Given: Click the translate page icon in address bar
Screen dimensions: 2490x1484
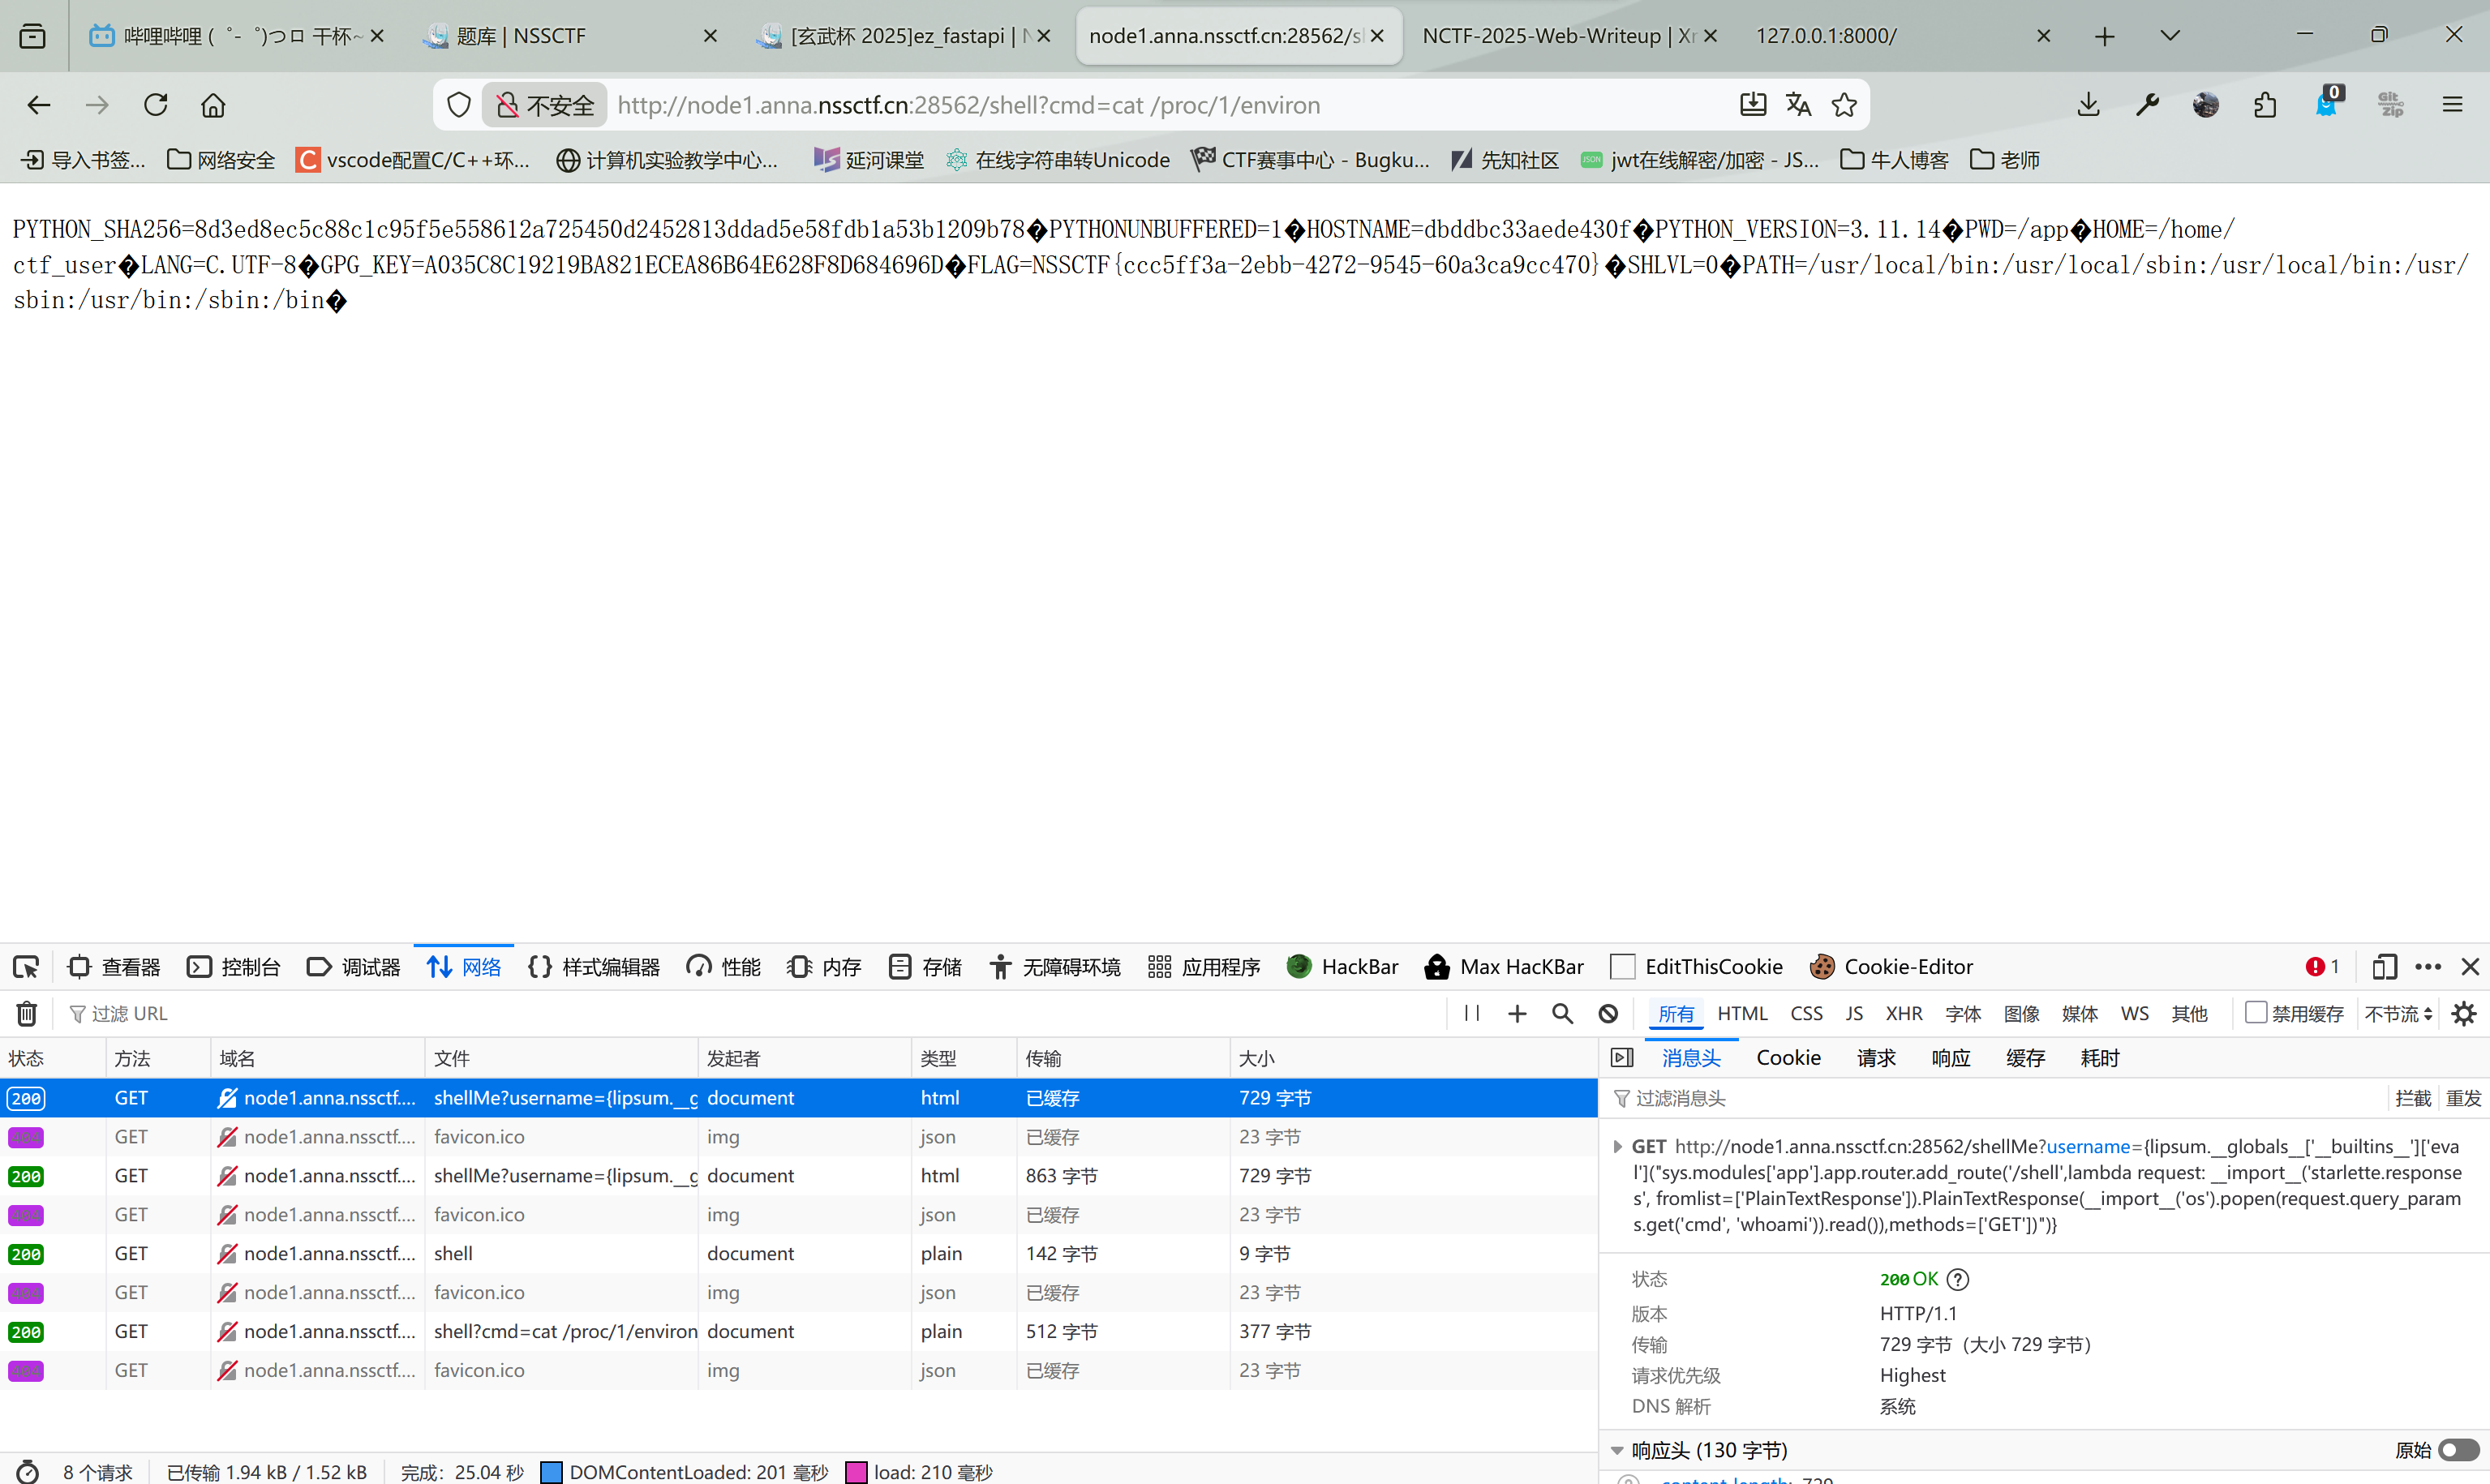Looking at the screenshot, I should 1798,105.
